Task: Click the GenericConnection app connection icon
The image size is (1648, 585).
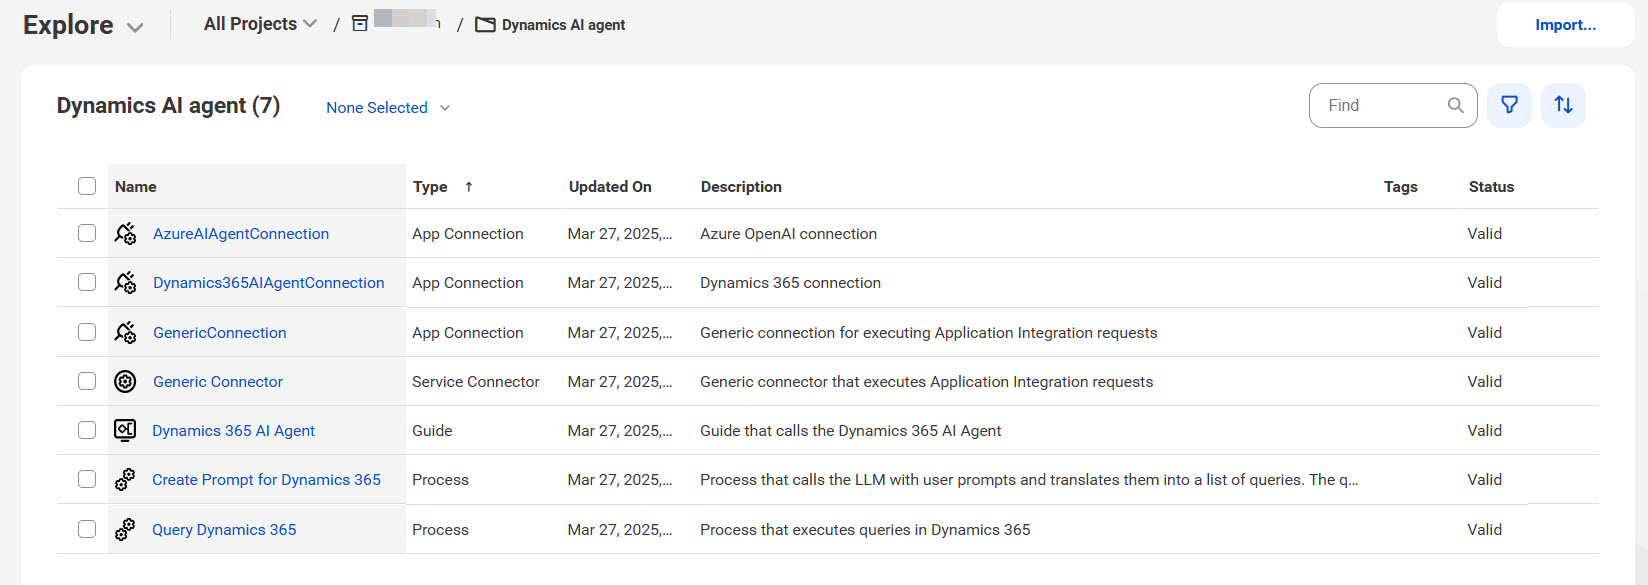Action: coord(125,333)
